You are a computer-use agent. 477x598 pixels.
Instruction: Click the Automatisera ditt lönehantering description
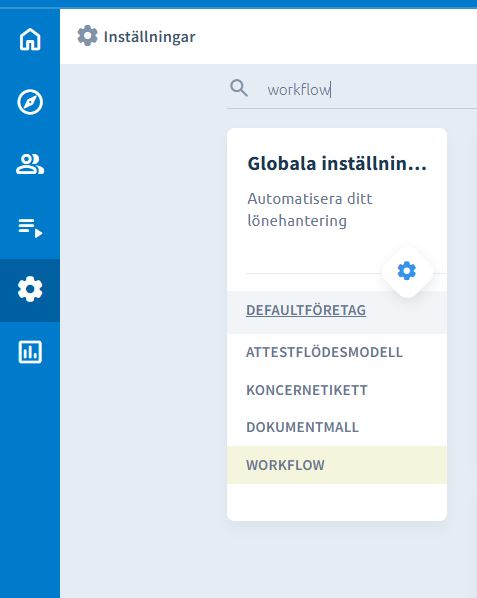click(310, 210)
